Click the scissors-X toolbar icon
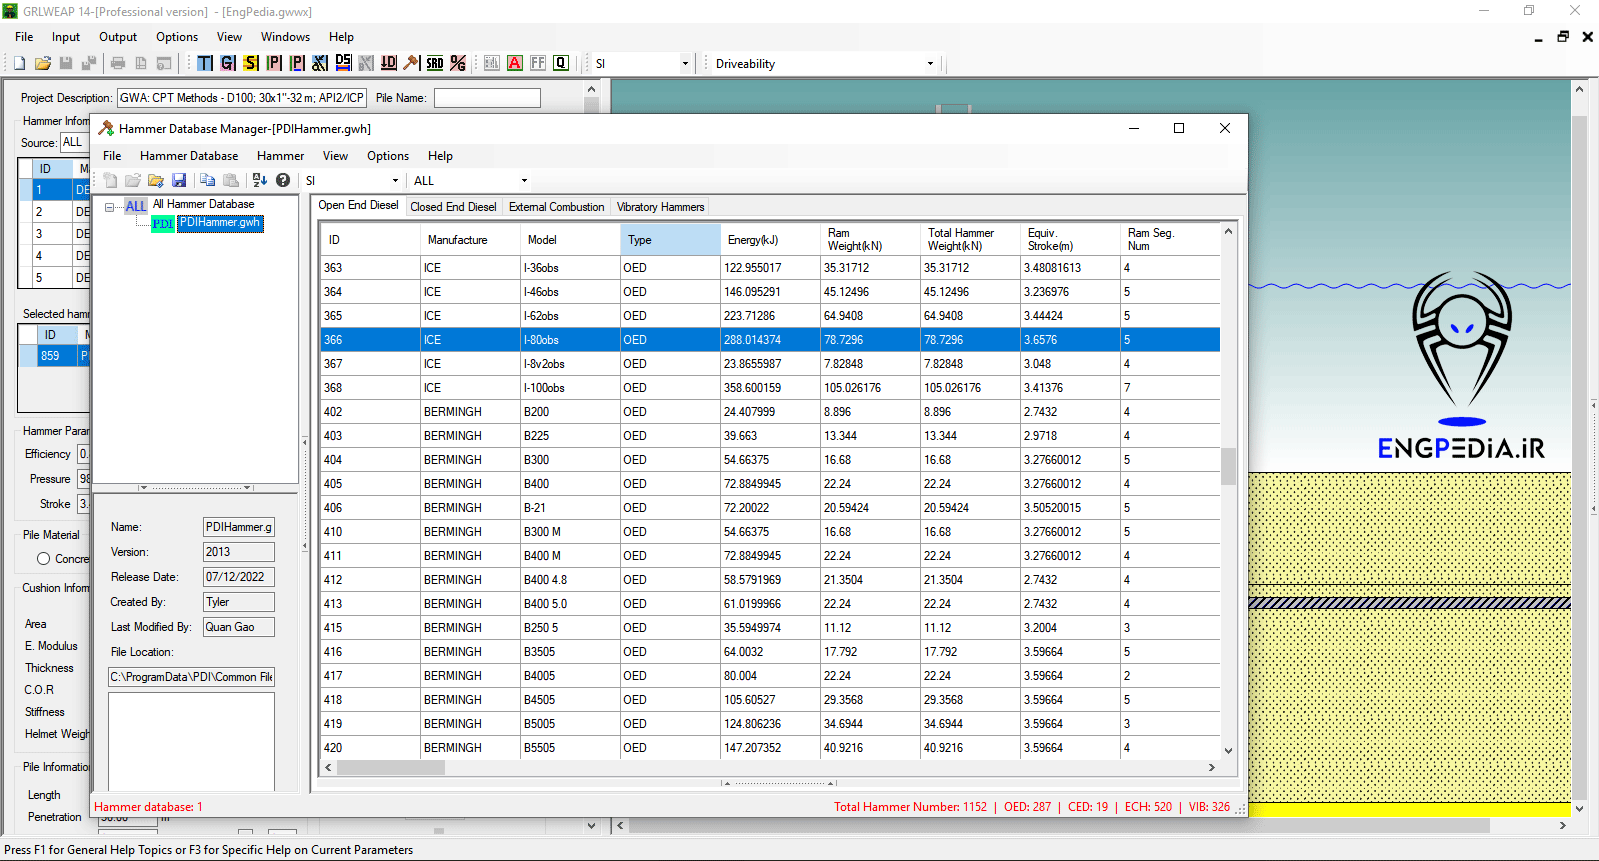Screen dimensions: 1599x861 click(320, 63)
